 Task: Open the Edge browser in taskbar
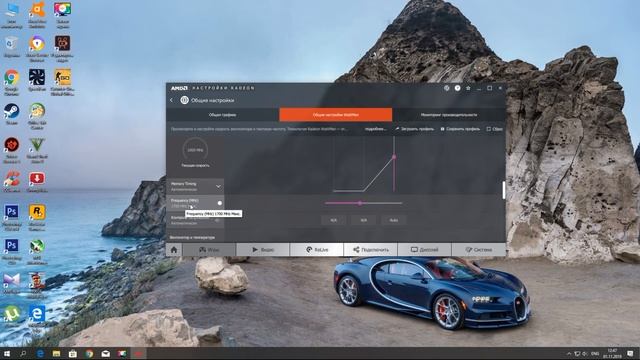point(40,353)
